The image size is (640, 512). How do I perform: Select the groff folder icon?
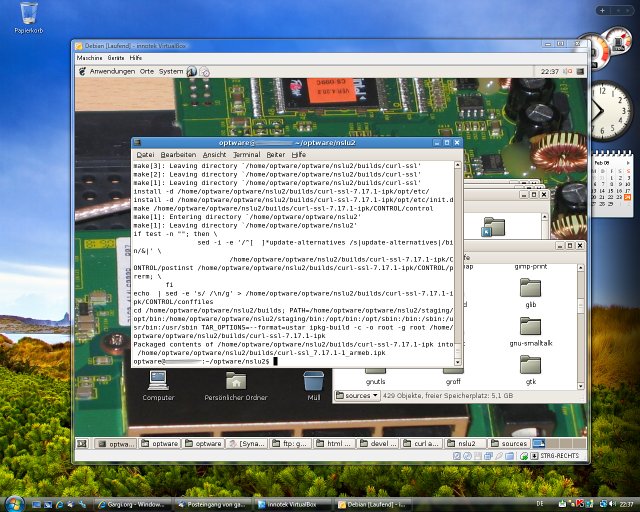click(x=453, y=371)
